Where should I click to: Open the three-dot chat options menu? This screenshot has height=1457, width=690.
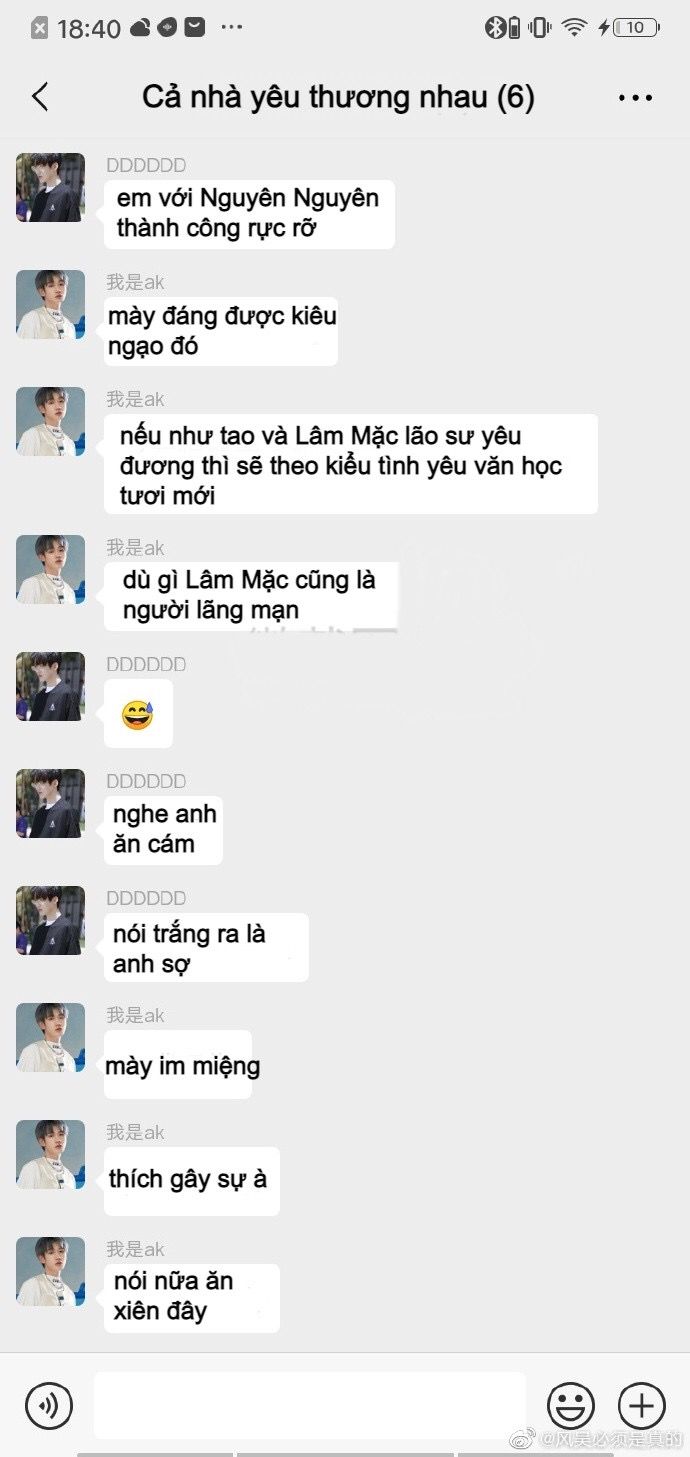coord(636,98)
